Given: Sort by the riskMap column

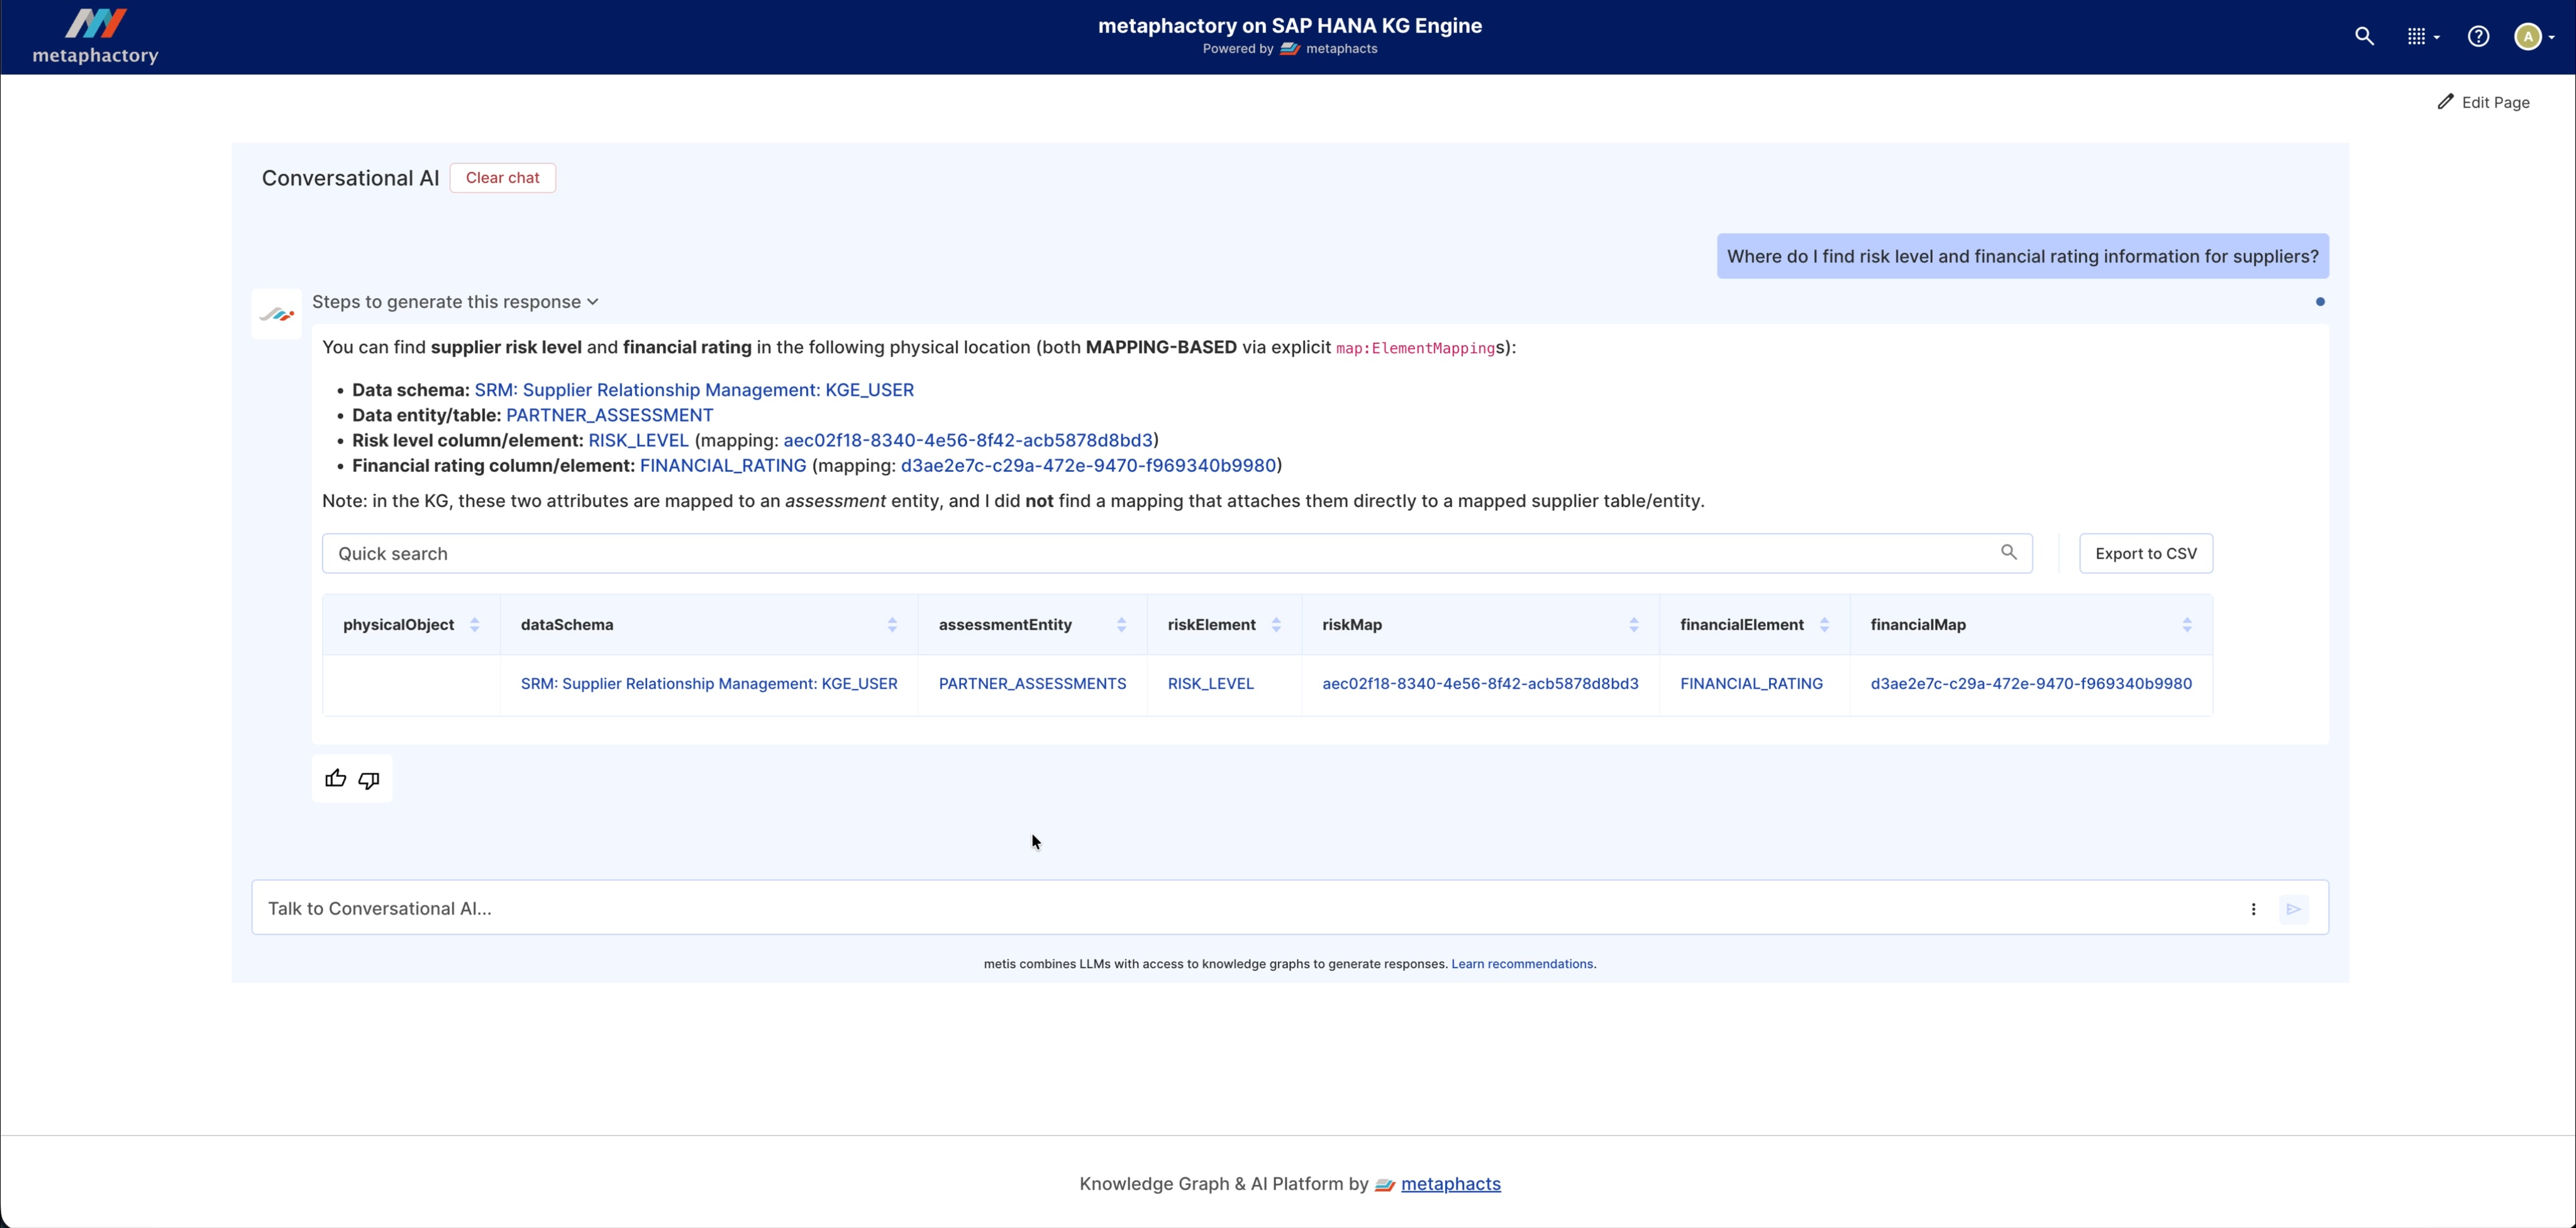Looking at the screenshot, I should point(1634,625).
